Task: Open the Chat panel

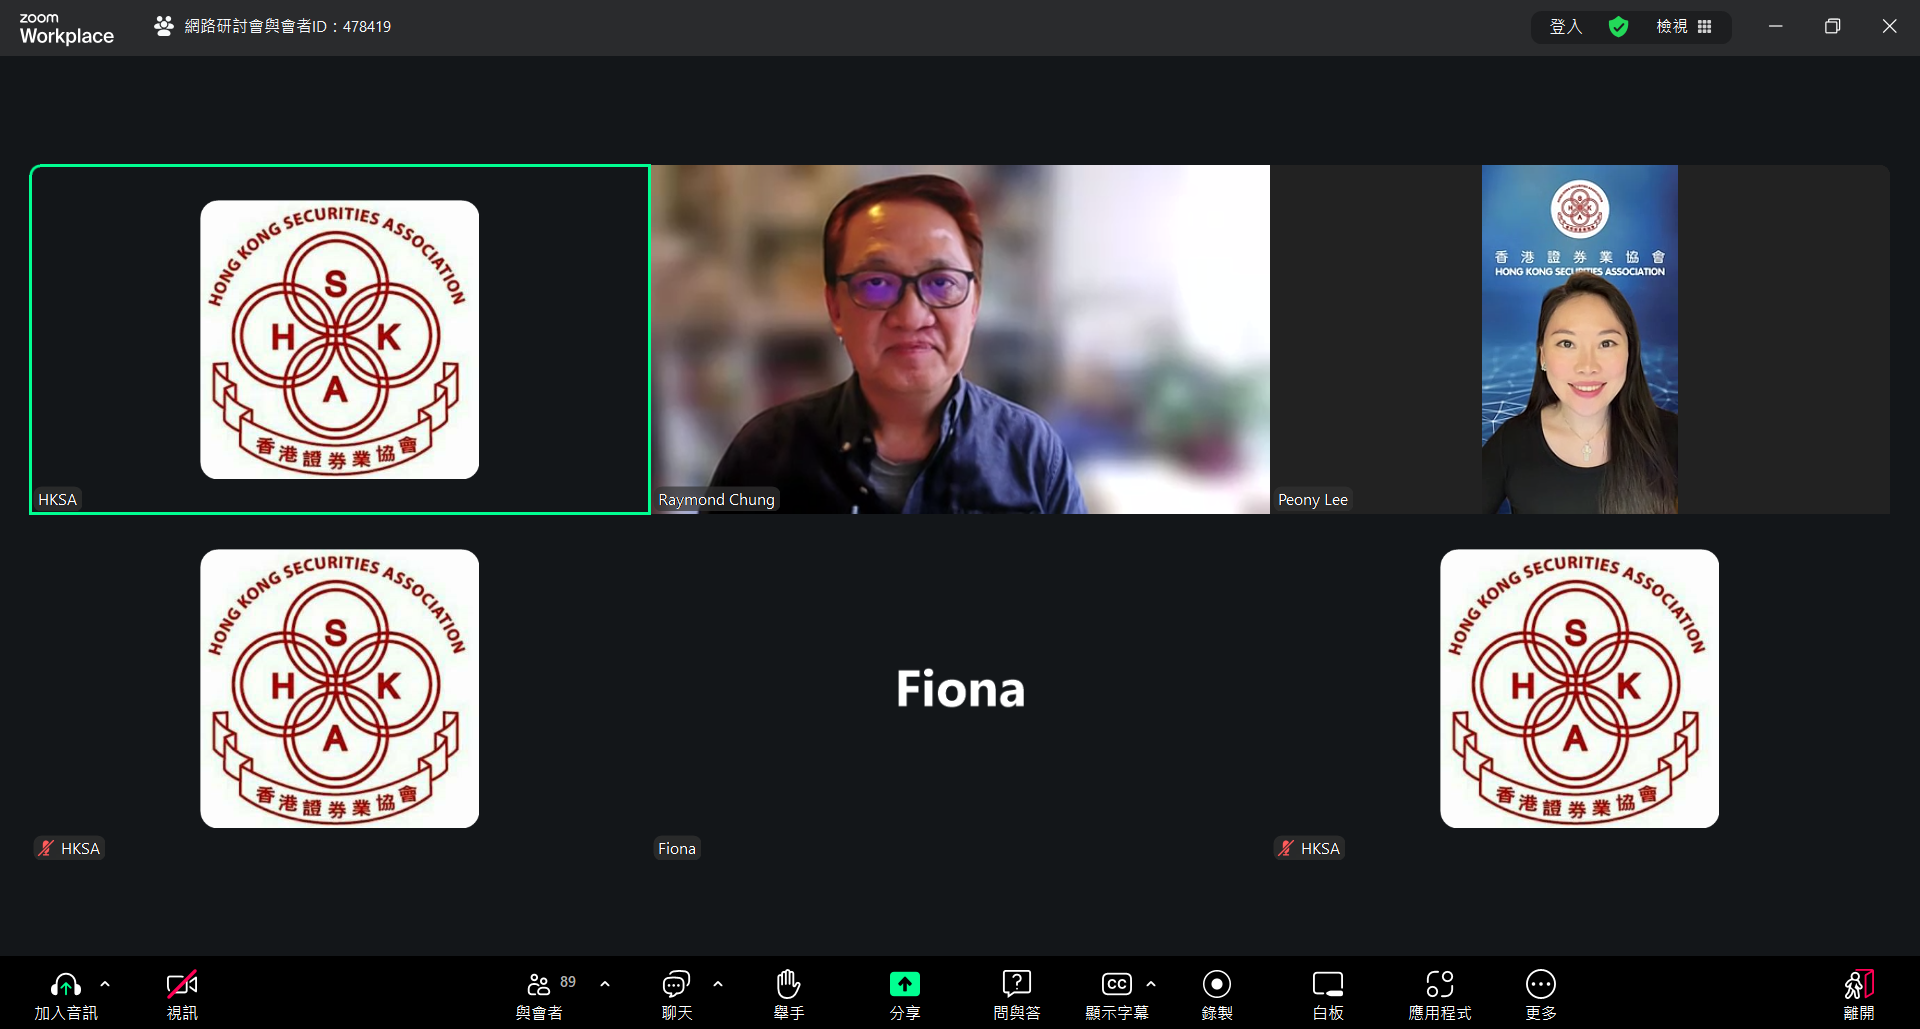Action: click(676, 986)
